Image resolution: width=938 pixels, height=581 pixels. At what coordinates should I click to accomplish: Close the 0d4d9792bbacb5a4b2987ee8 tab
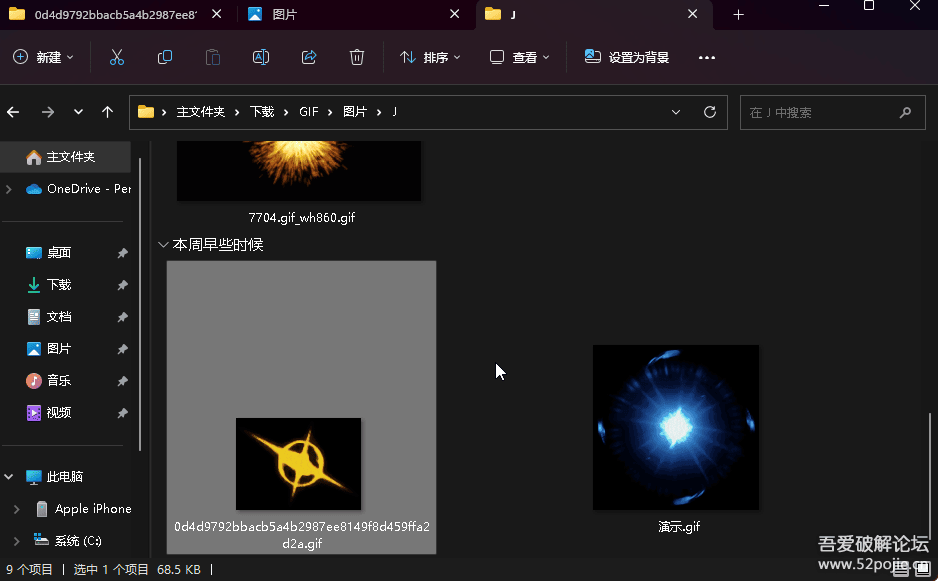[x=217, y=14]
